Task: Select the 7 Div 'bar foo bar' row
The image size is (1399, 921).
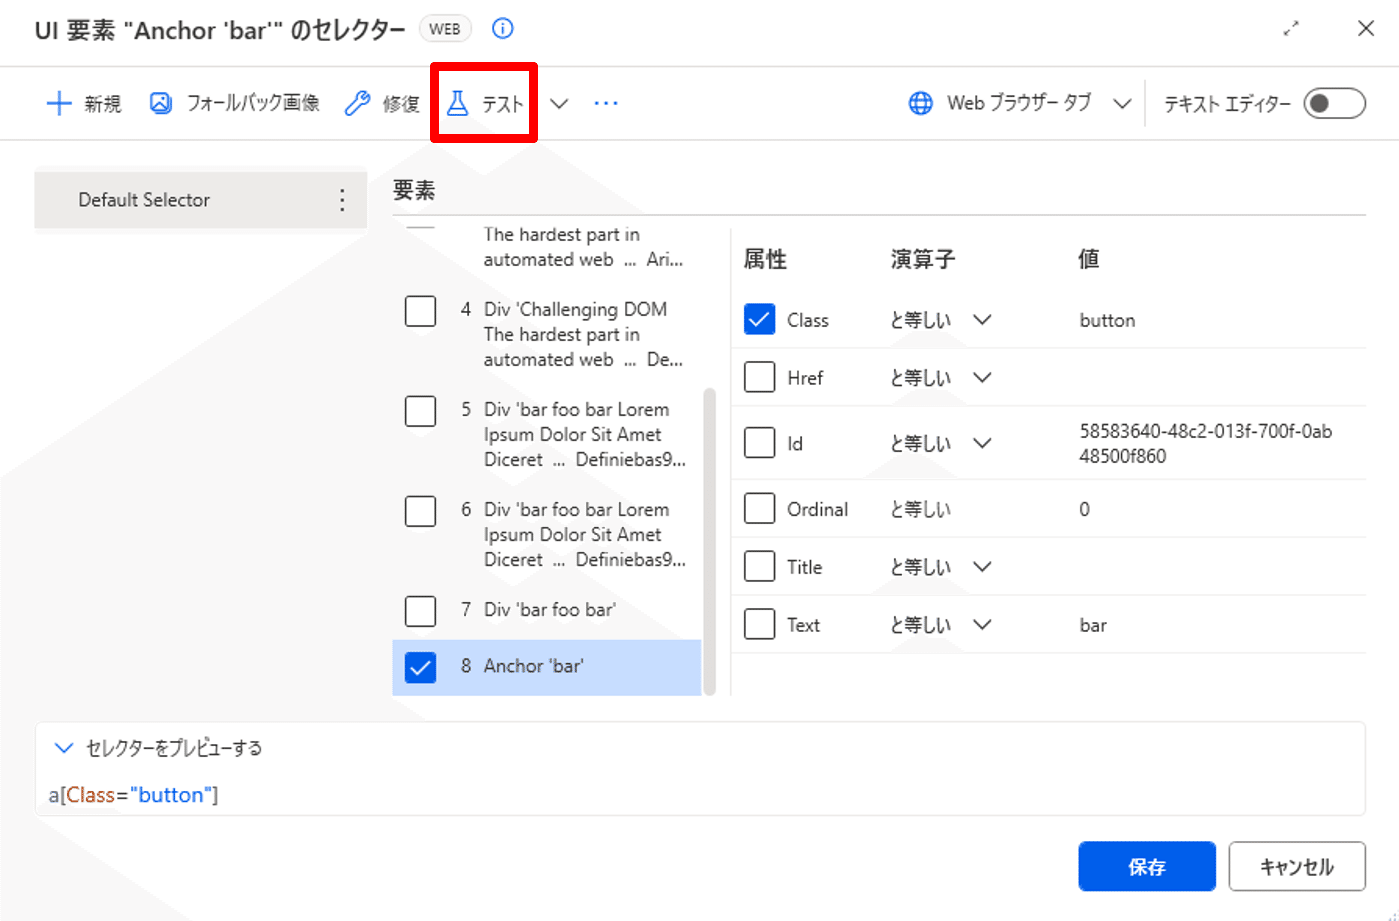Action: [547, 610]
